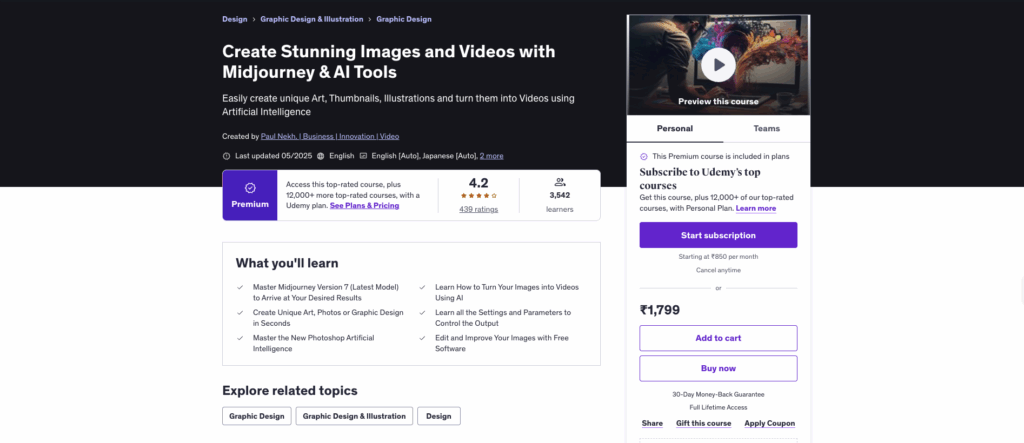Select the Design topic chip

pyautogui.click(x=439, y=416)
